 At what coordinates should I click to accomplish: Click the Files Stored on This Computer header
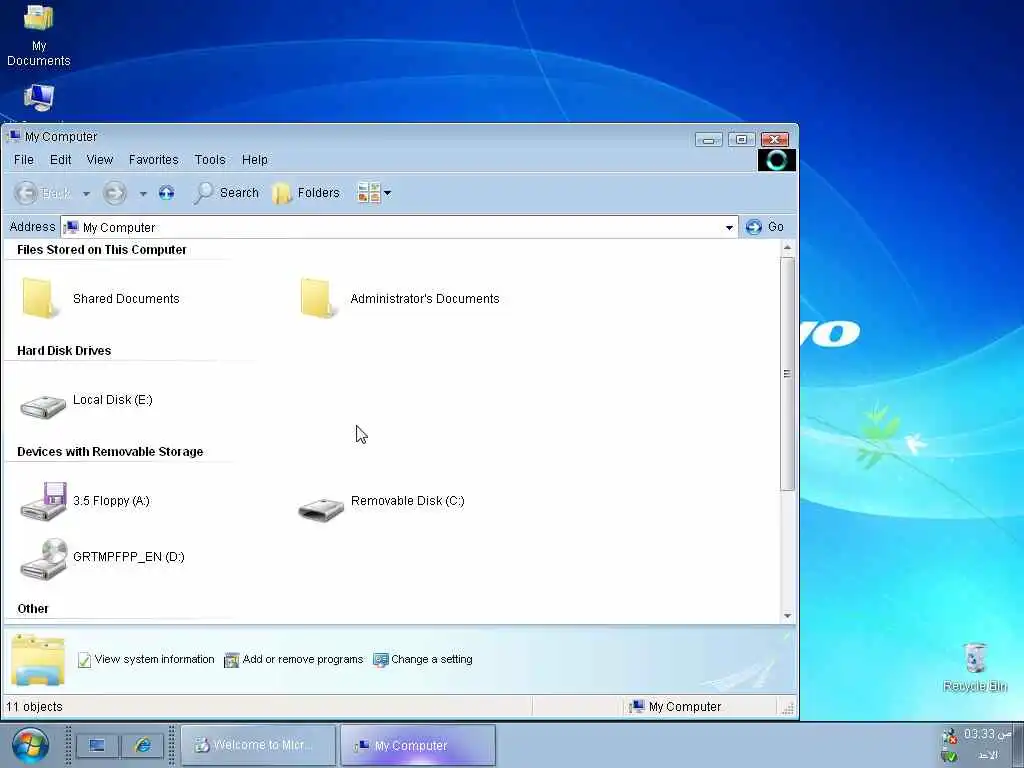(x=101, y=249)
